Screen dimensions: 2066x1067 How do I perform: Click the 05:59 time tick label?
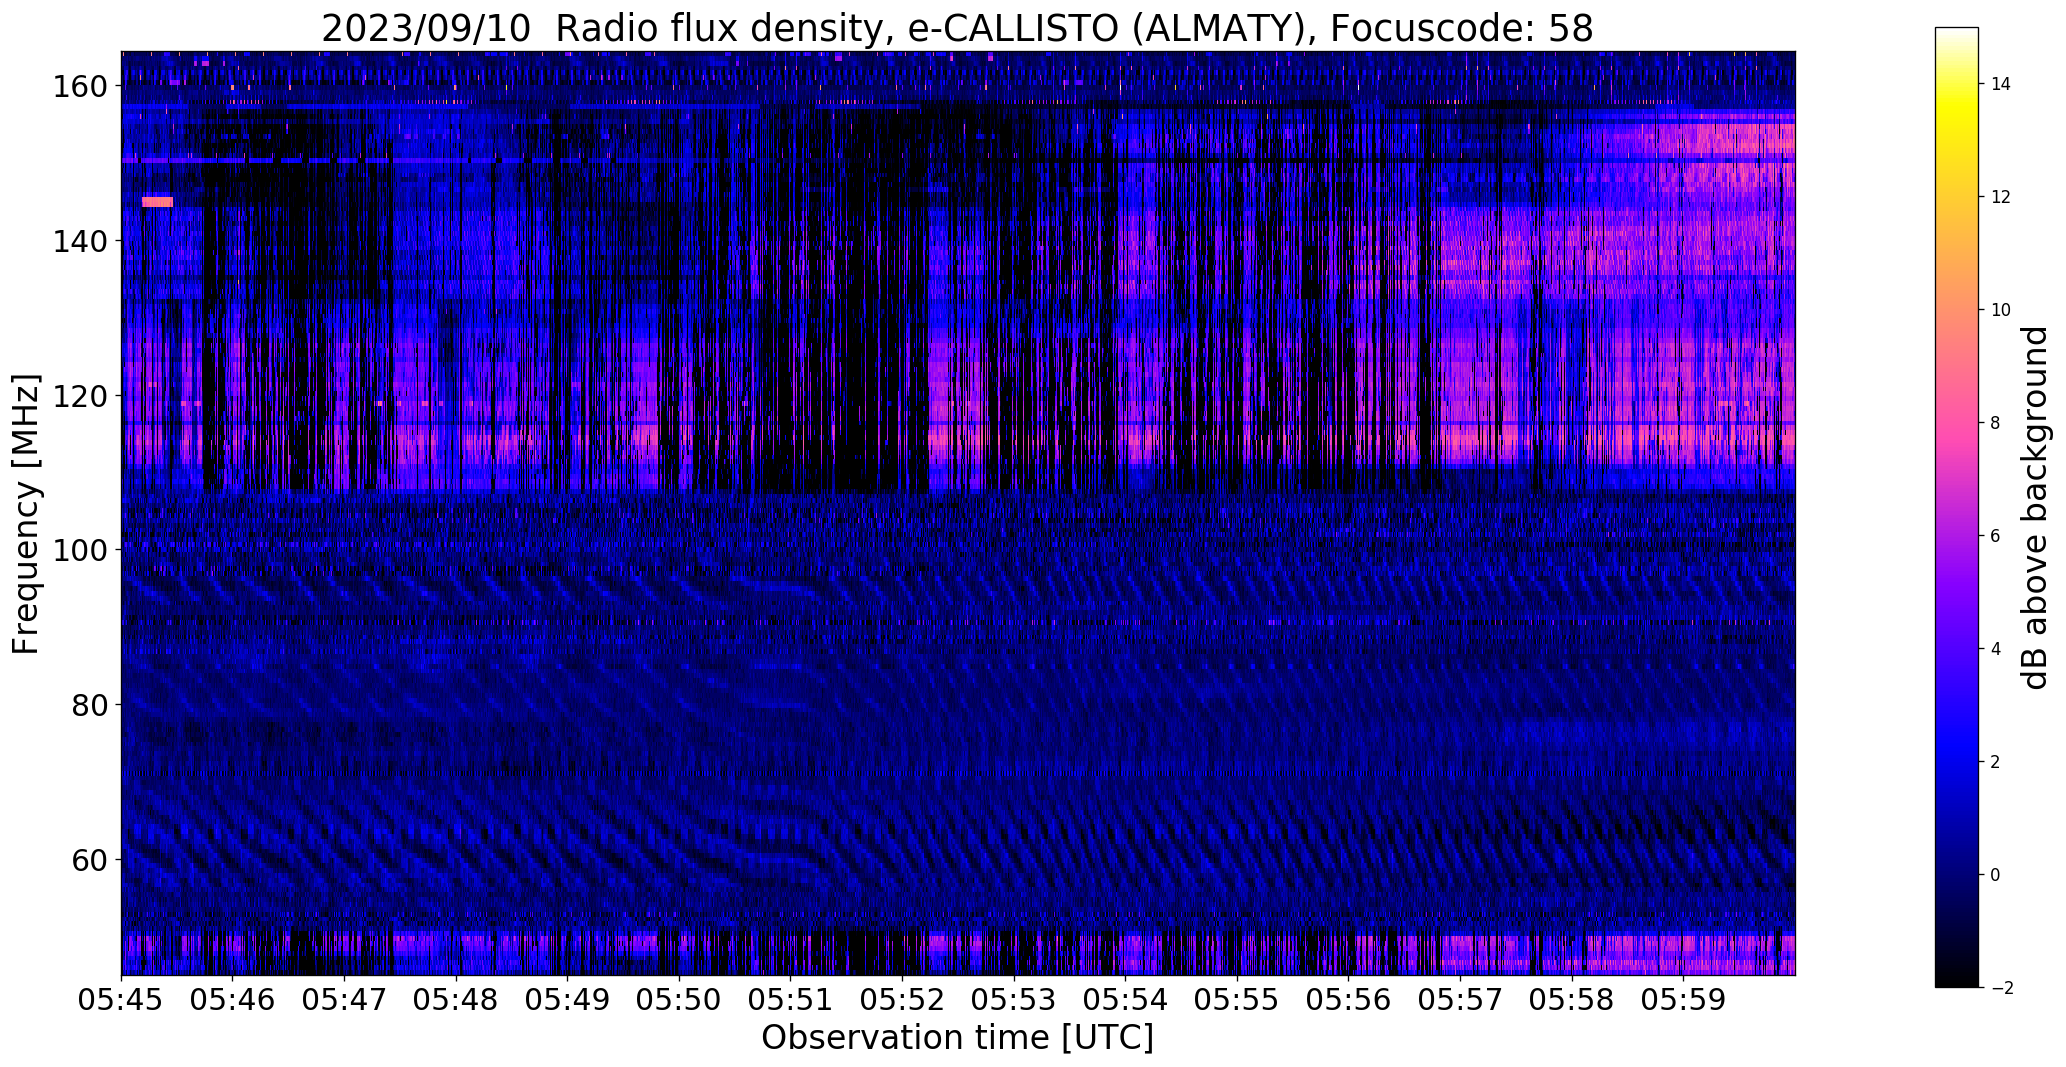[1683, 1000]
